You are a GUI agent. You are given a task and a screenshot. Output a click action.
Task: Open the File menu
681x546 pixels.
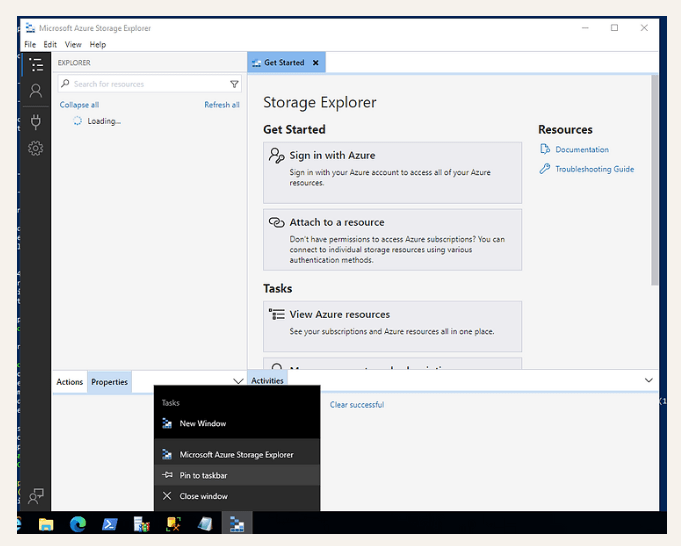click(30, 44)
